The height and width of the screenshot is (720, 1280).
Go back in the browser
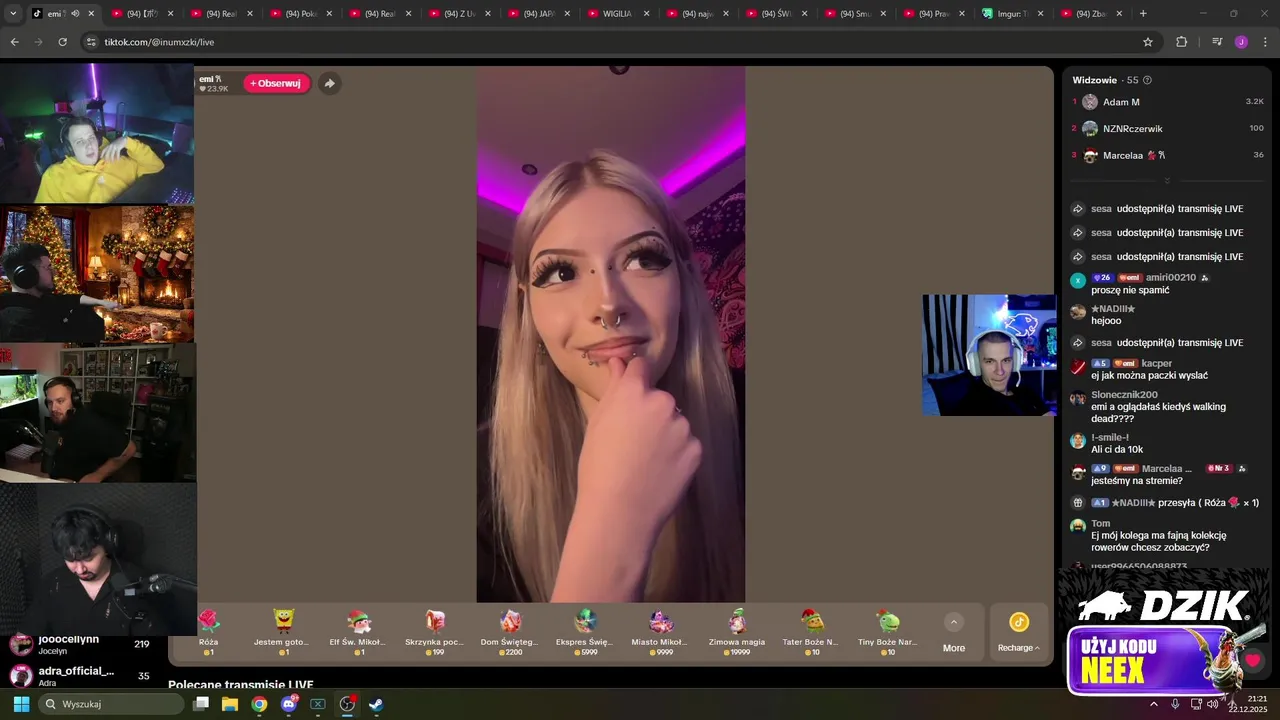click(x=14, y=42)
